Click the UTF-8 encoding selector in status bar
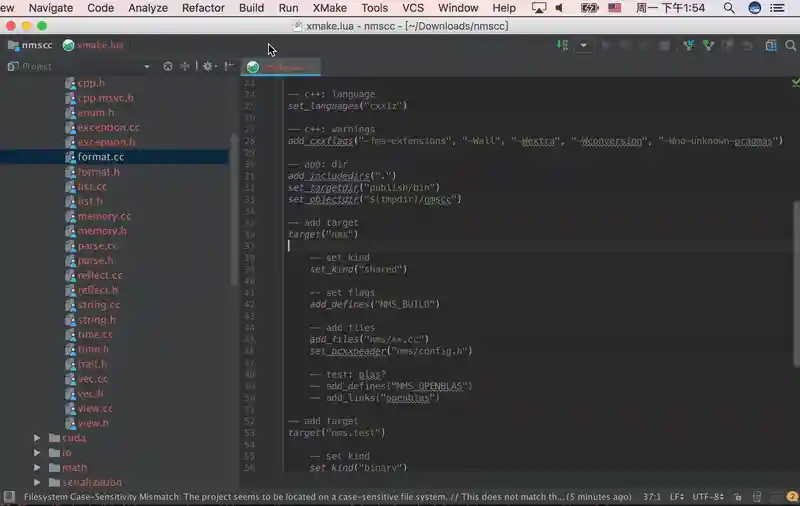 pos(709,497)
